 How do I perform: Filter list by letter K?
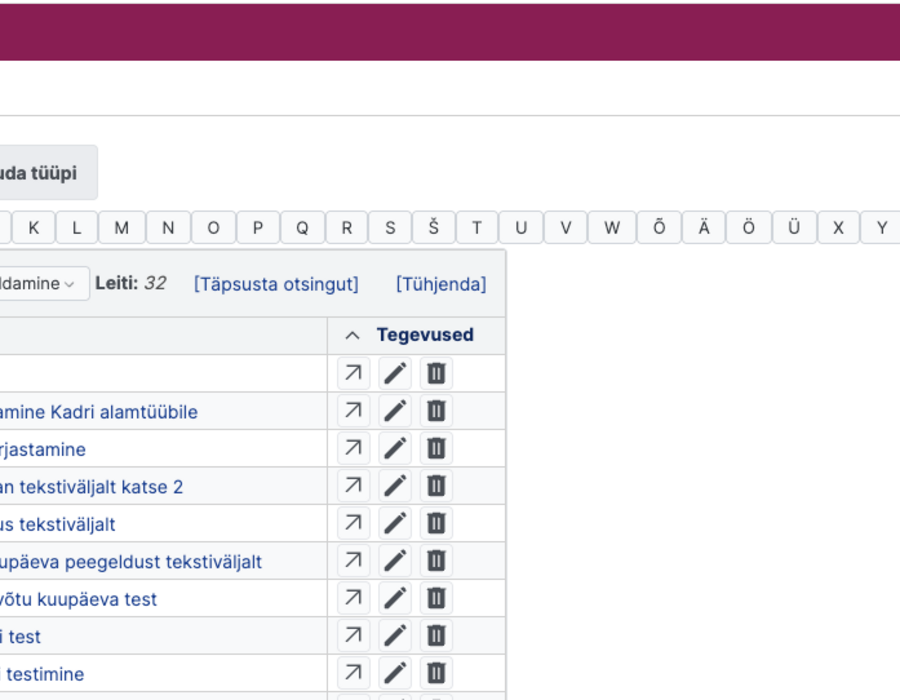tap(34, 228)
